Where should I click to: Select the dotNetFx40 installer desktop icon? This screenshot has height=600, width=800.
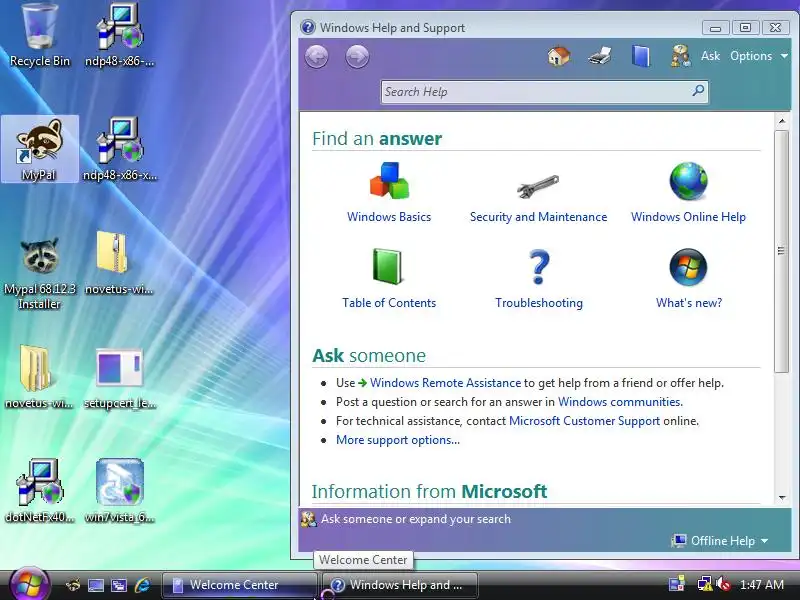40,491
